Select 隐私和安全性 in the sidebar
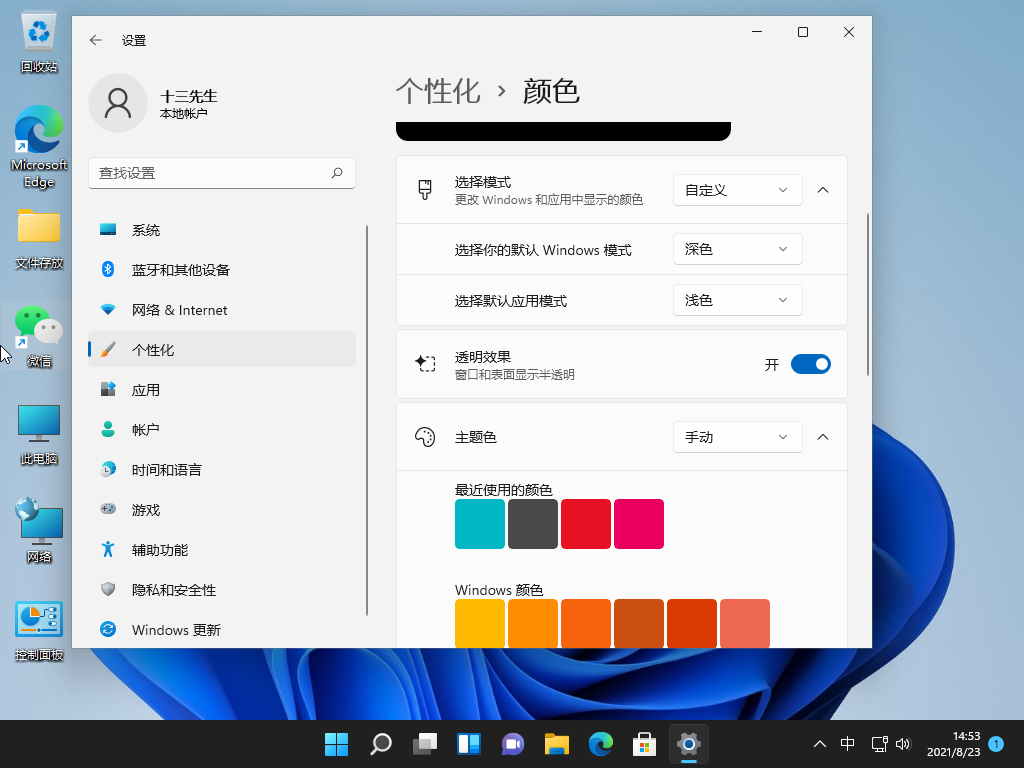This screenshot has height=768, width=1024. click(x=171, y=590)
